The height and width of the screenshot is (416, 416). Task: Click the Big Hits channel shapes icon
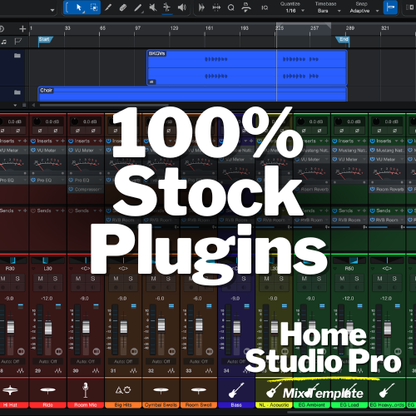(123, 390)
